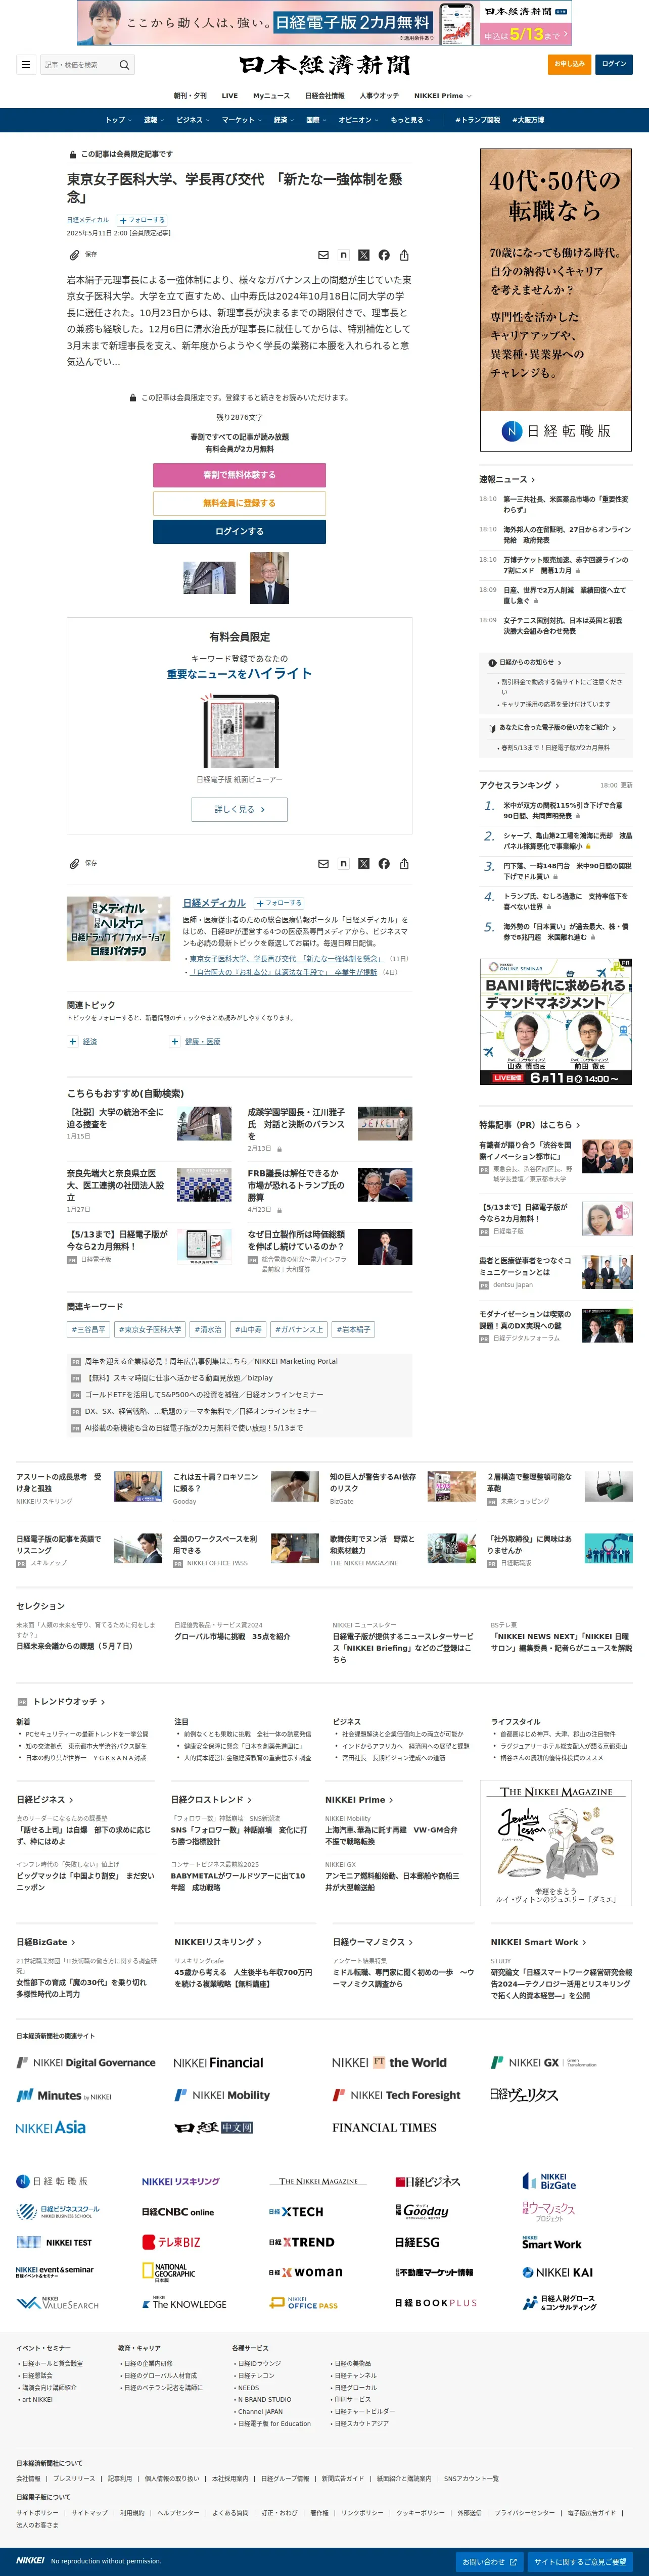
Task: Expand the 速報 navigation dropdown
Action: click(153, 120)
